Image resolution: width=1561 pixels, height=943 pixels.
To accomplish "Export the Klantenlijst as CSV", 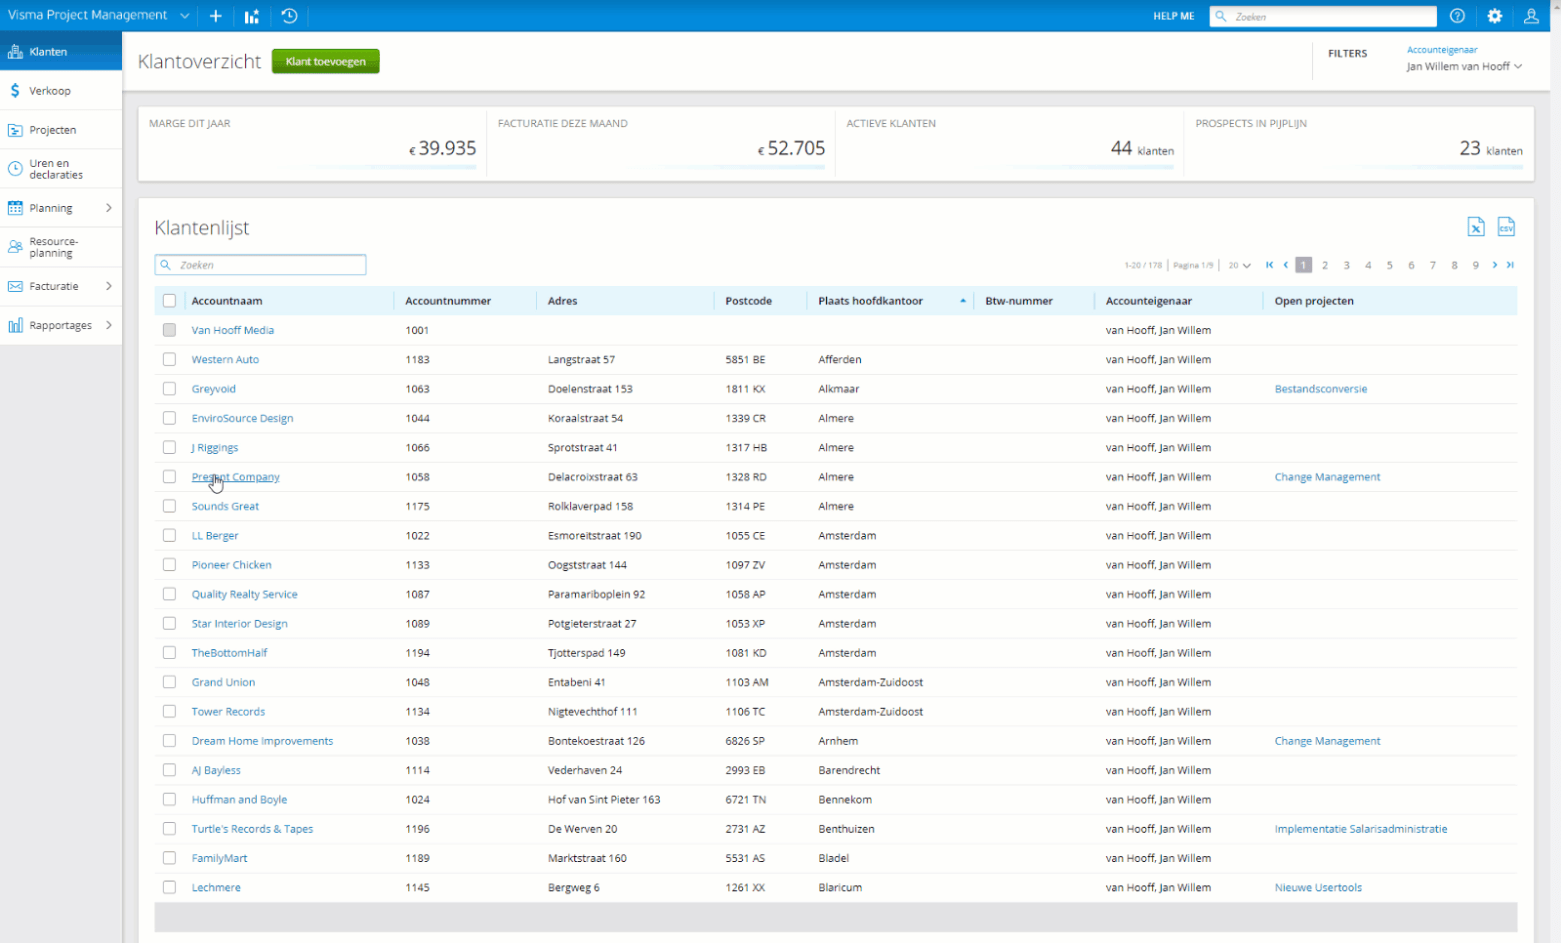I will pos(1507,227).
